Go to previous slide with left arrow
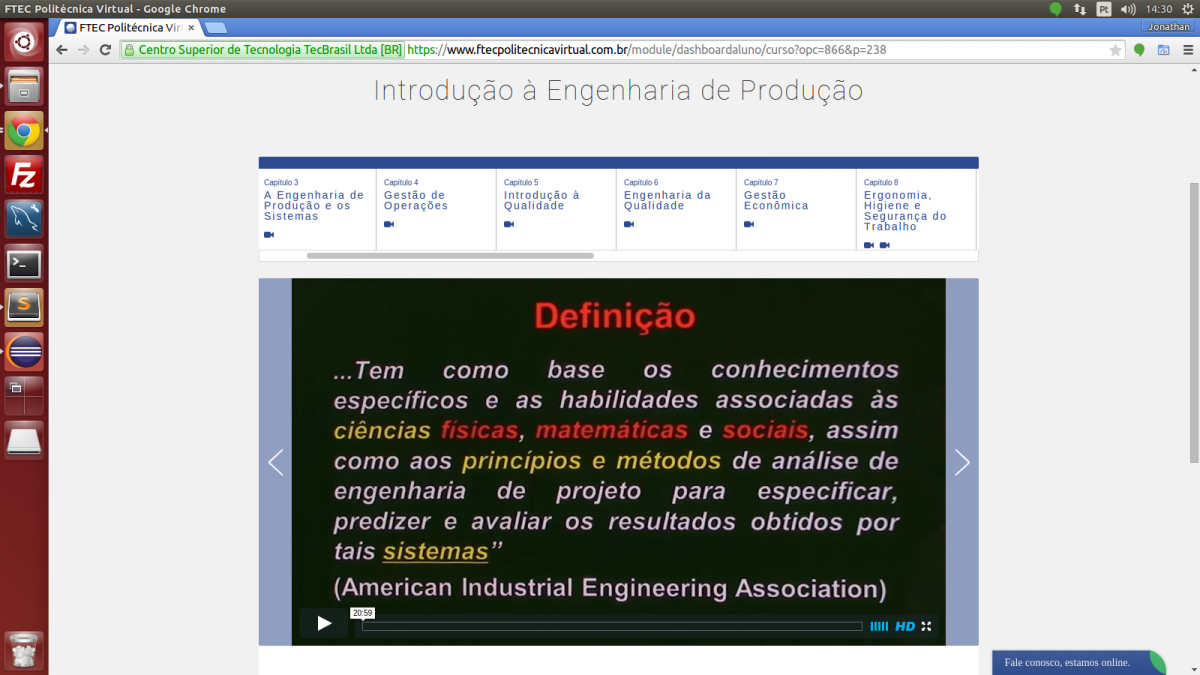The image size is (1200, 675). 276,462
